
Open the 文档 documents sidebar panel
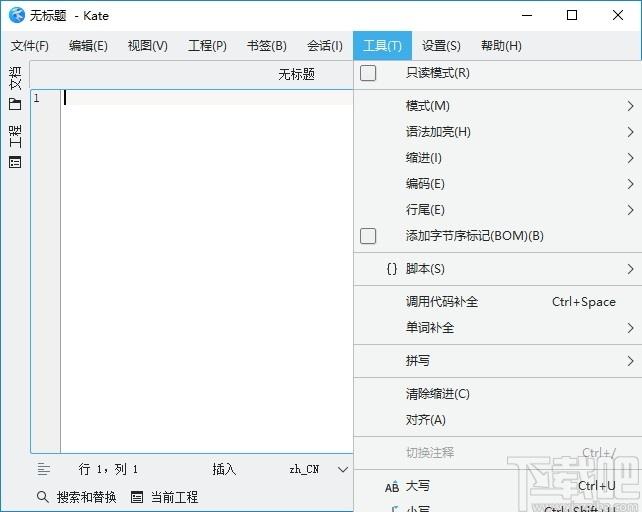15,88
